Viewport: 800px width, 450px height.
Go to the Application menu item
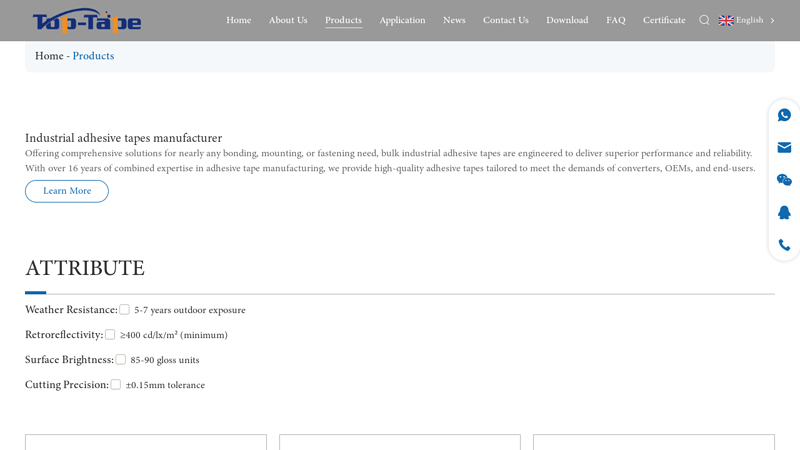tap(402, 20)
